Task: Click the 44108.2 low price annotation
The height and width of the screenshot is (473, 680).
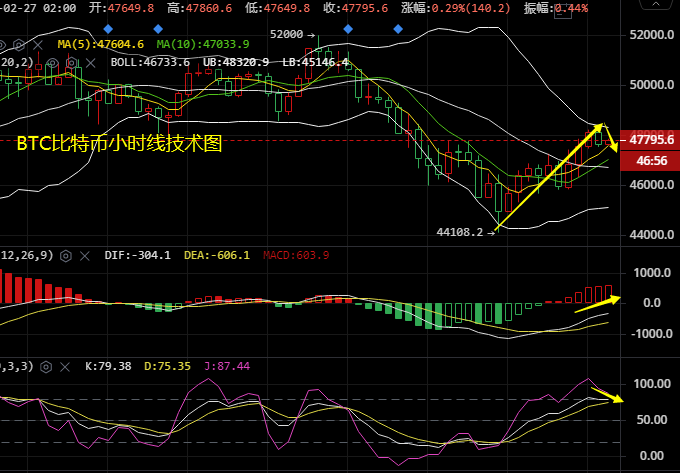Action: click(460, 232)
